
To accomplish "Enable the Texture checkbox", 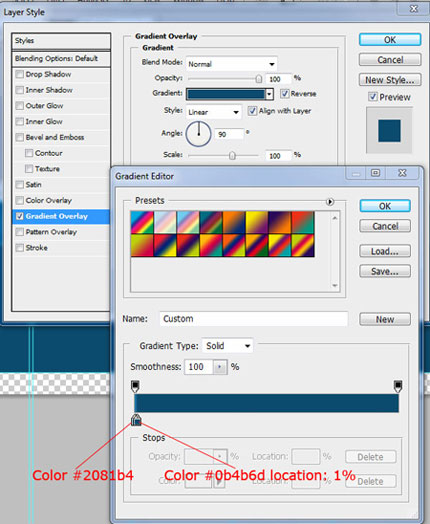I will point(29,169).
